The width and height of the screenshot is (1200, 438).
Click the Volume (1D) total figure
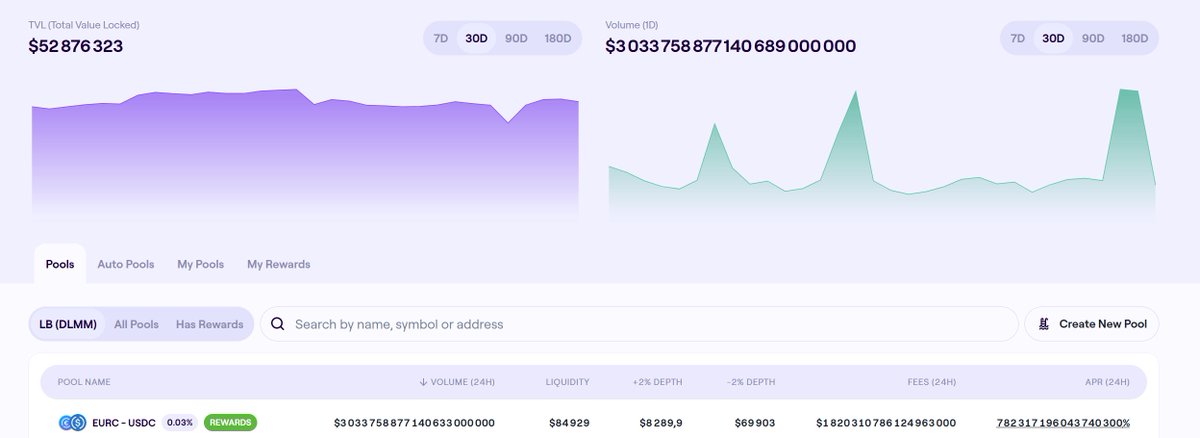point(730,46)
